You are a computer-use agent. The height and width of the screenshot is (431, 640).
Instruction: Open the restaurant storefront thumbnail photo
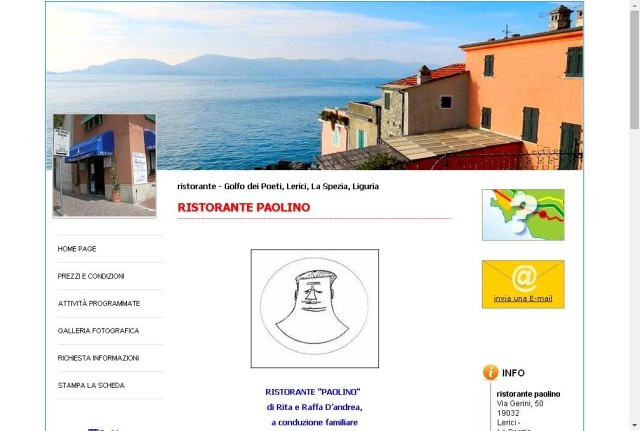(104, 166)
